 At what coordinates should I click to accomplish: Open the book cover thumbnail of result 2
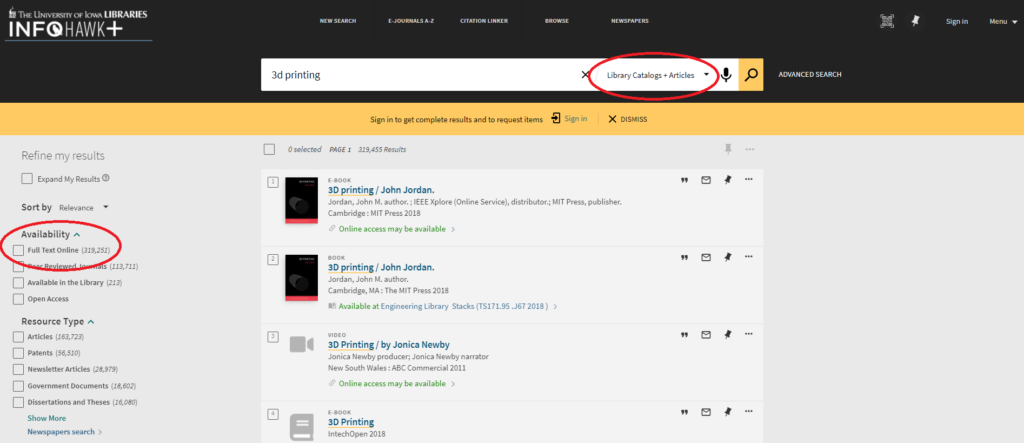coord(302,278)
